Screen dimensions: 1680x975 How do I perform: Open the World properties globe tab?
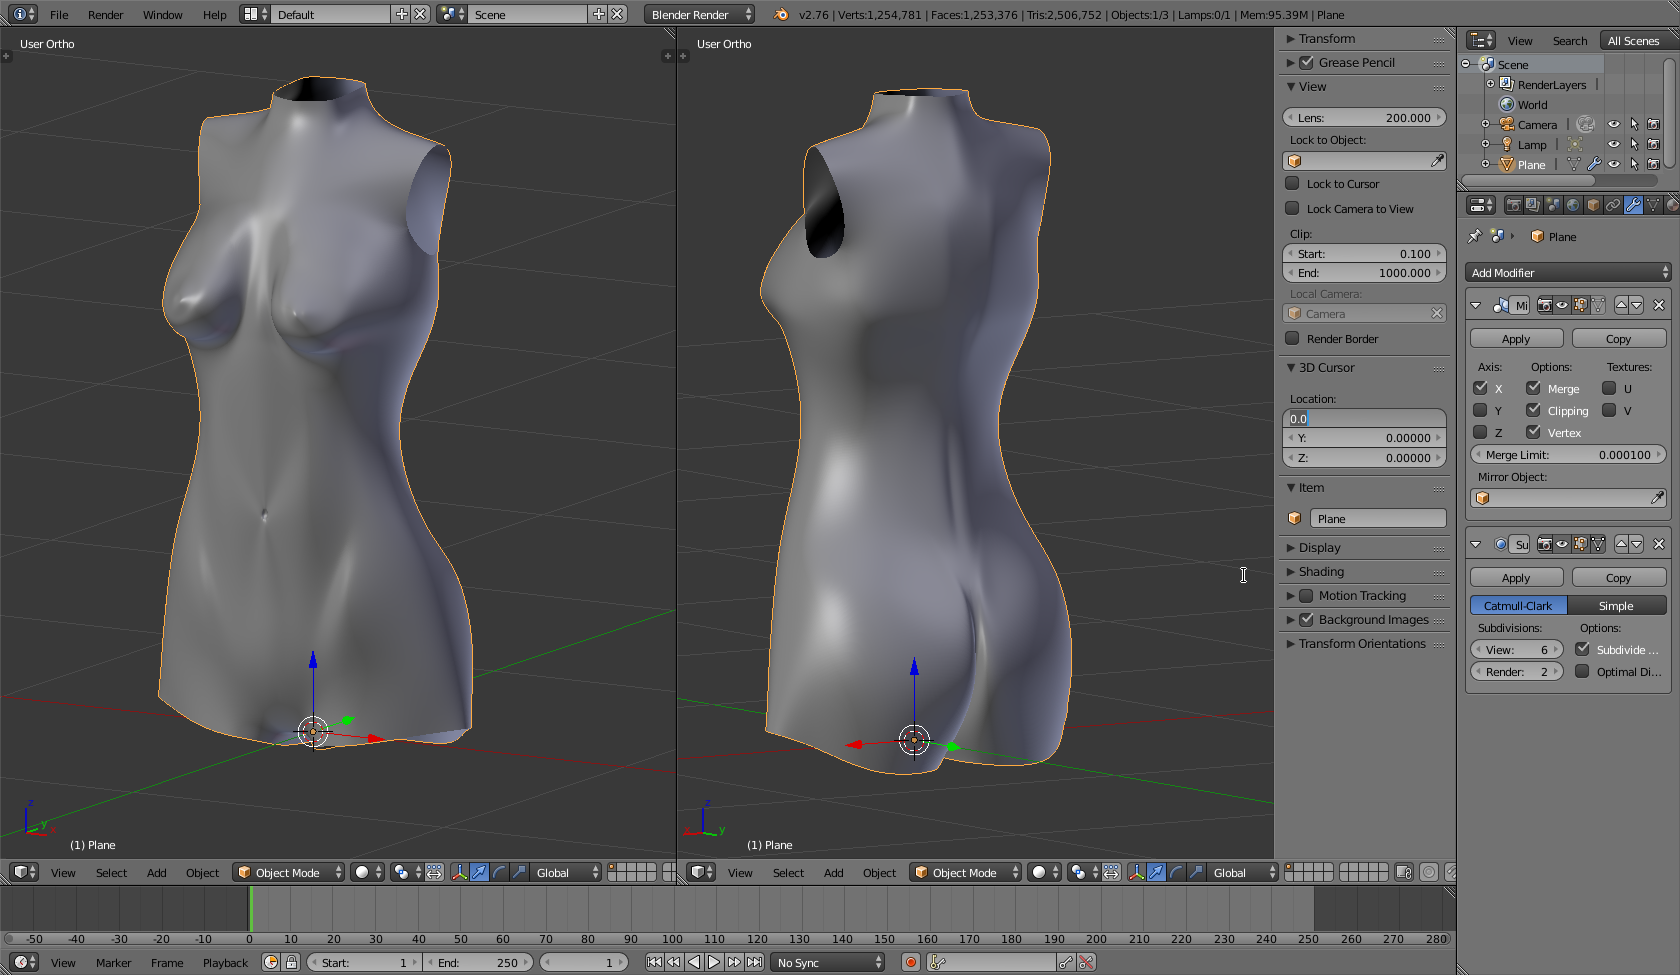coord(1573,205)
